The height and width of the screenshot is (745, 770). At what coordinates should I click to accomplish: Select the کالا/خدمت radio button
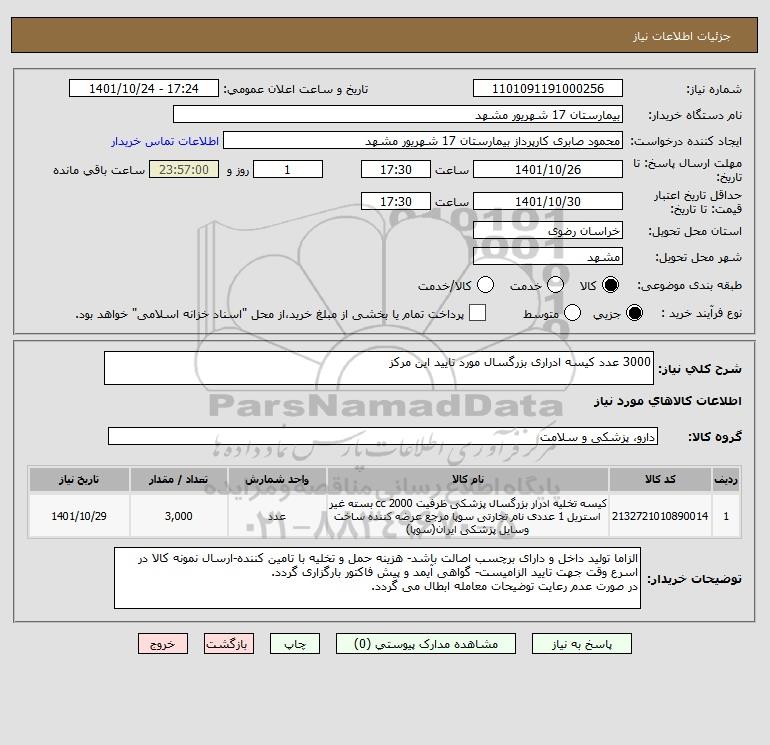click(485, 285)
